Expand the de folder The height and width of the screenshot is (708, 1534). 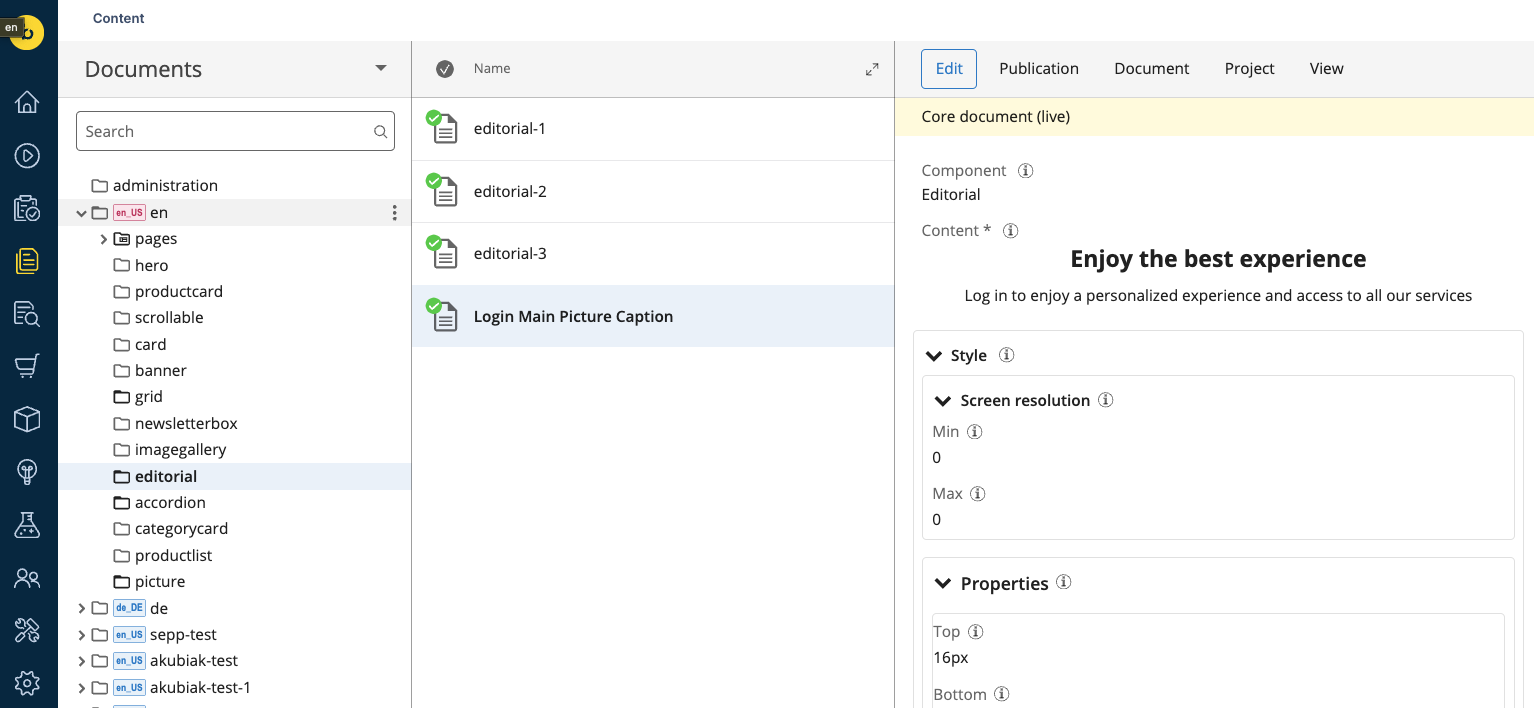pos(82,608)
